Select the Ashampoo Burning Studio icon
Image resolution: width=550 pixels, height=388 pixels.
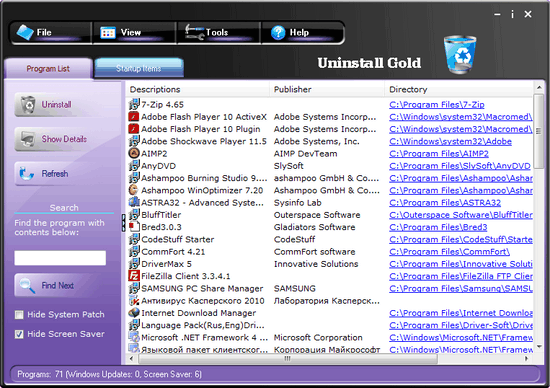[x=134, y=178]
